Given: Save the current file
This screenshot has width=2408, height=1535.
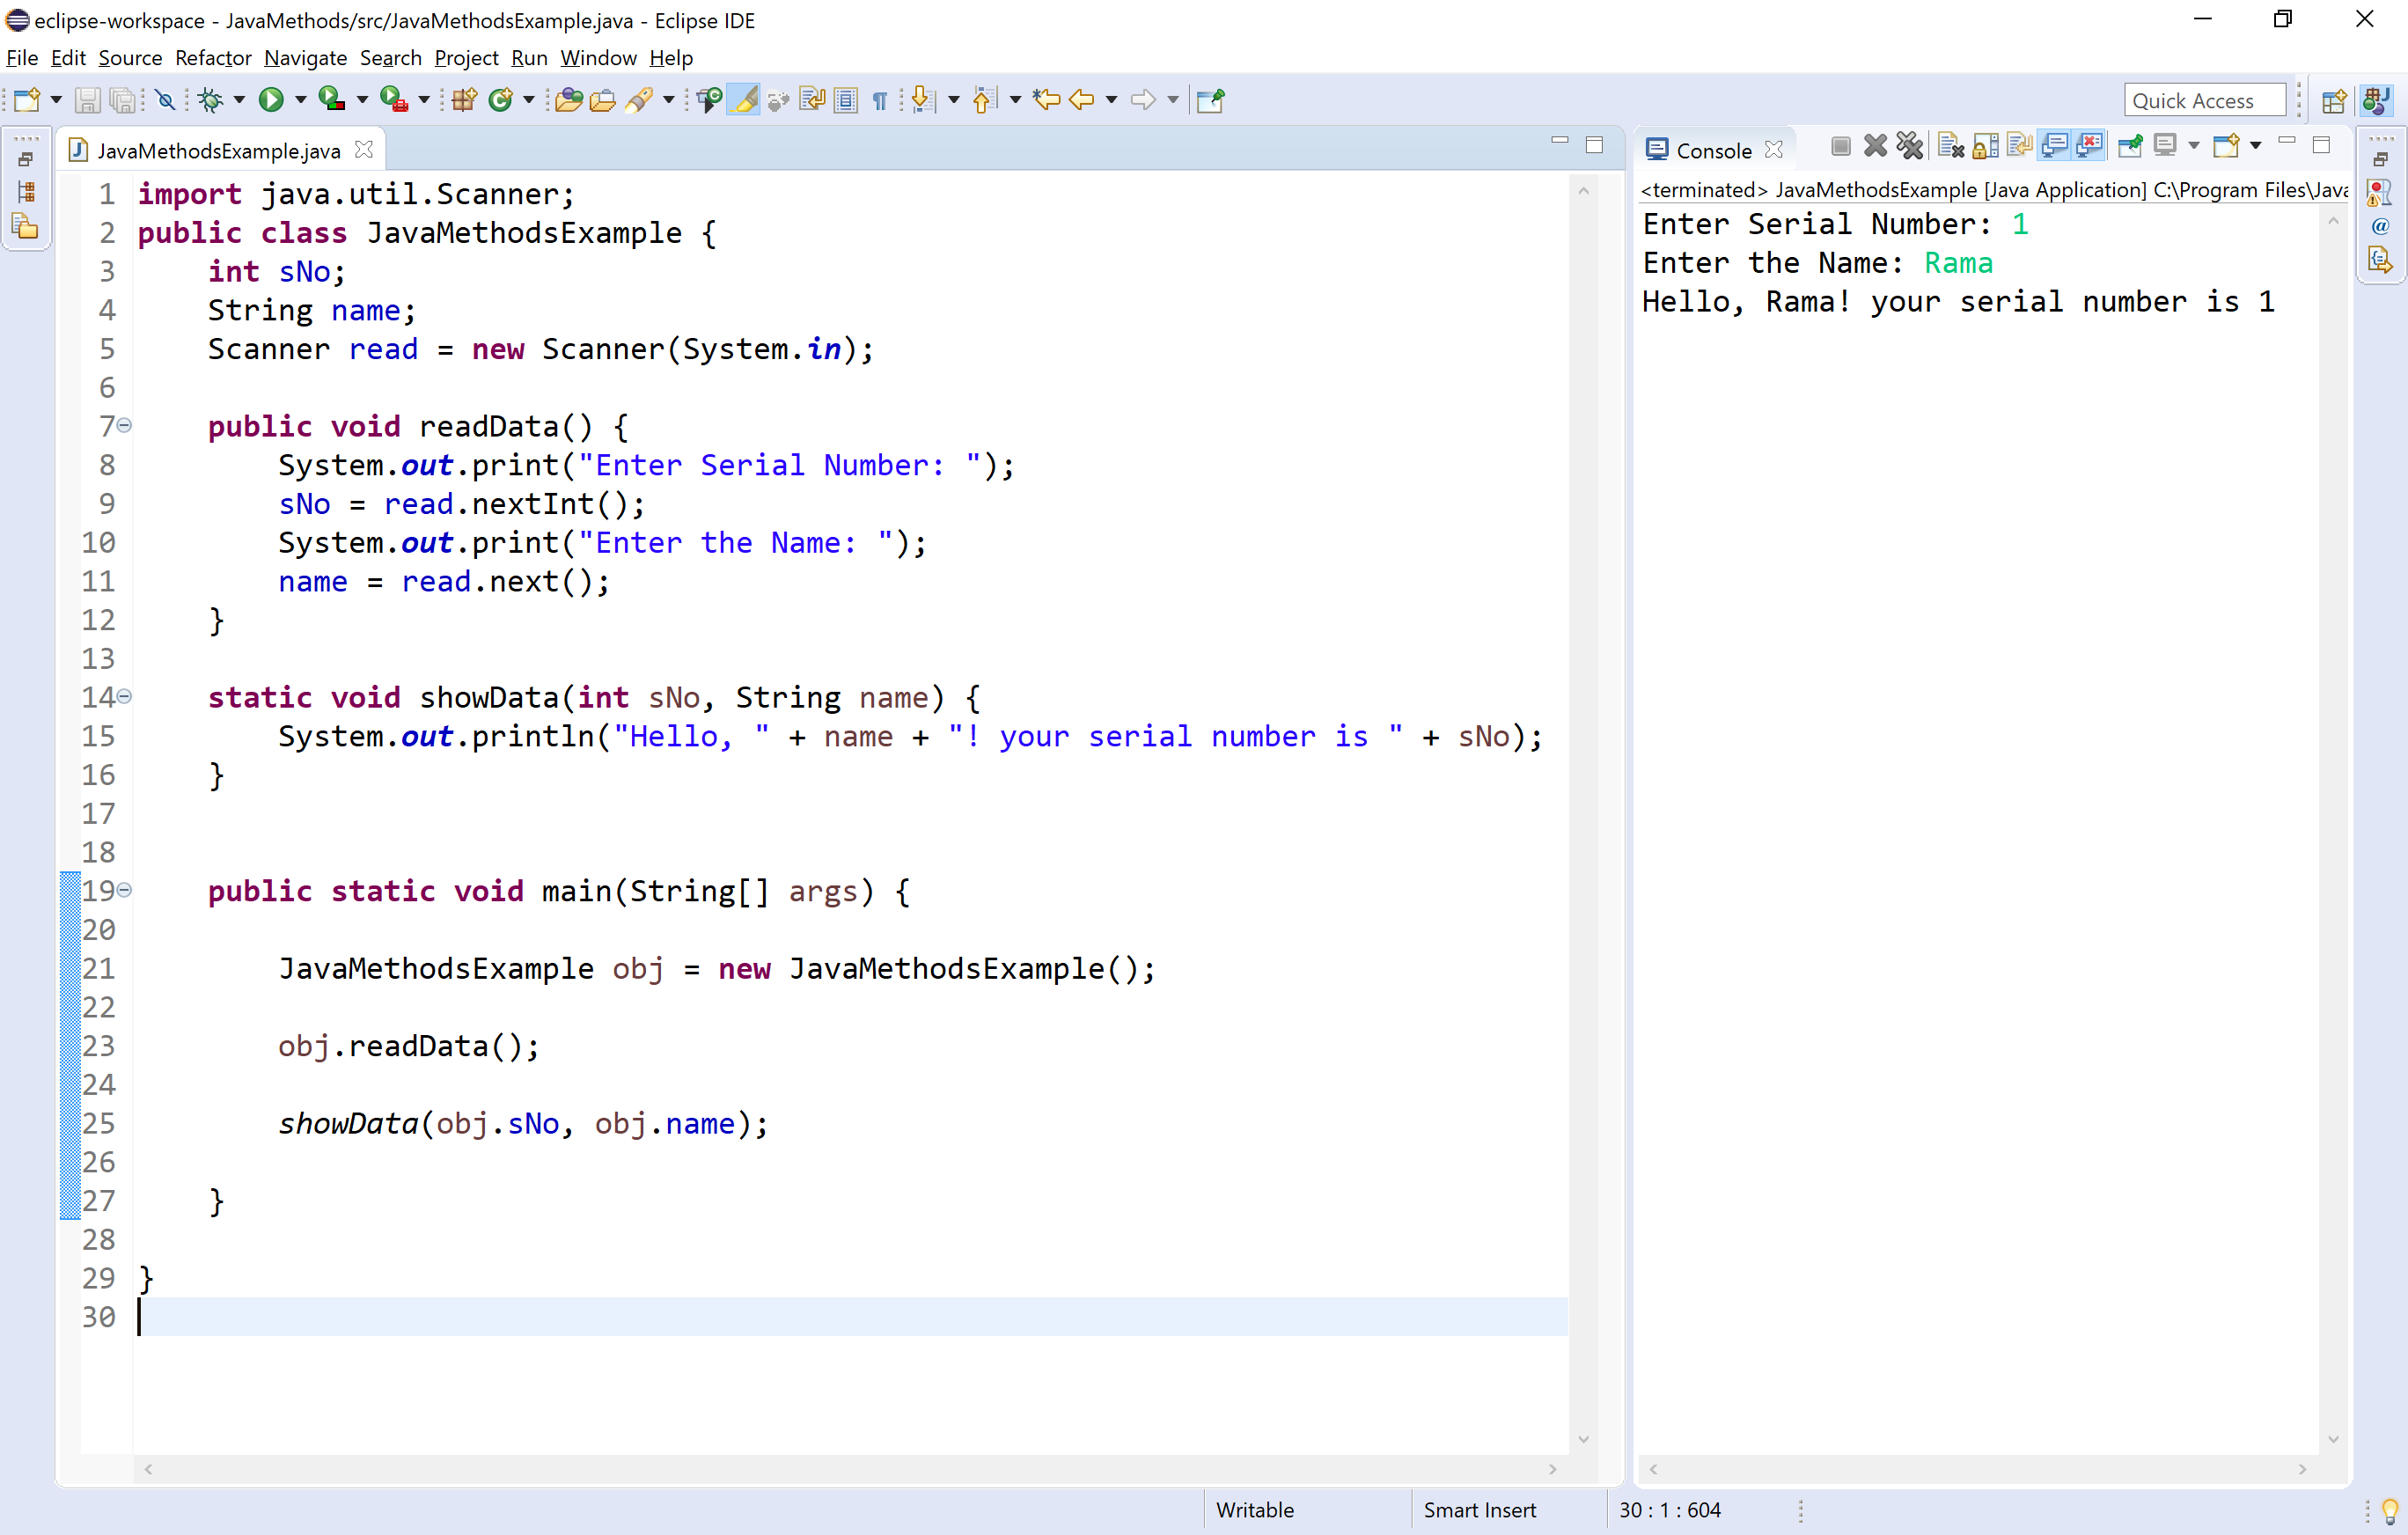Looking at the screenshot, I should point(88,99).
